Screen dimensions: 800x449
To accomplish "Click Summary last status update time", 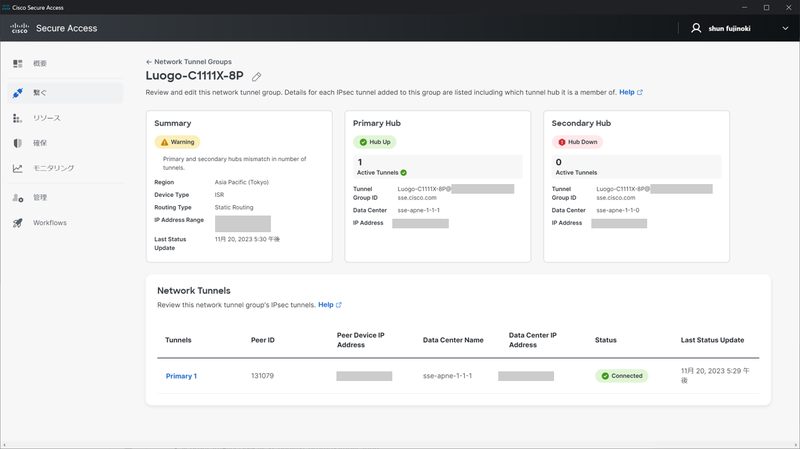I will pos(247,239).
